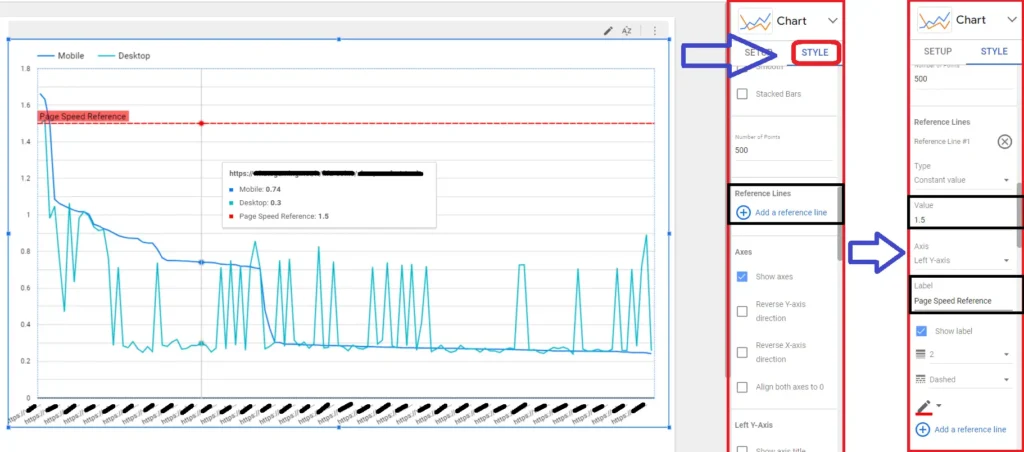Click the AZ sort icon above the chart
The width and height of the screenshot is (1024, 452).
click(x=627, y=31)
